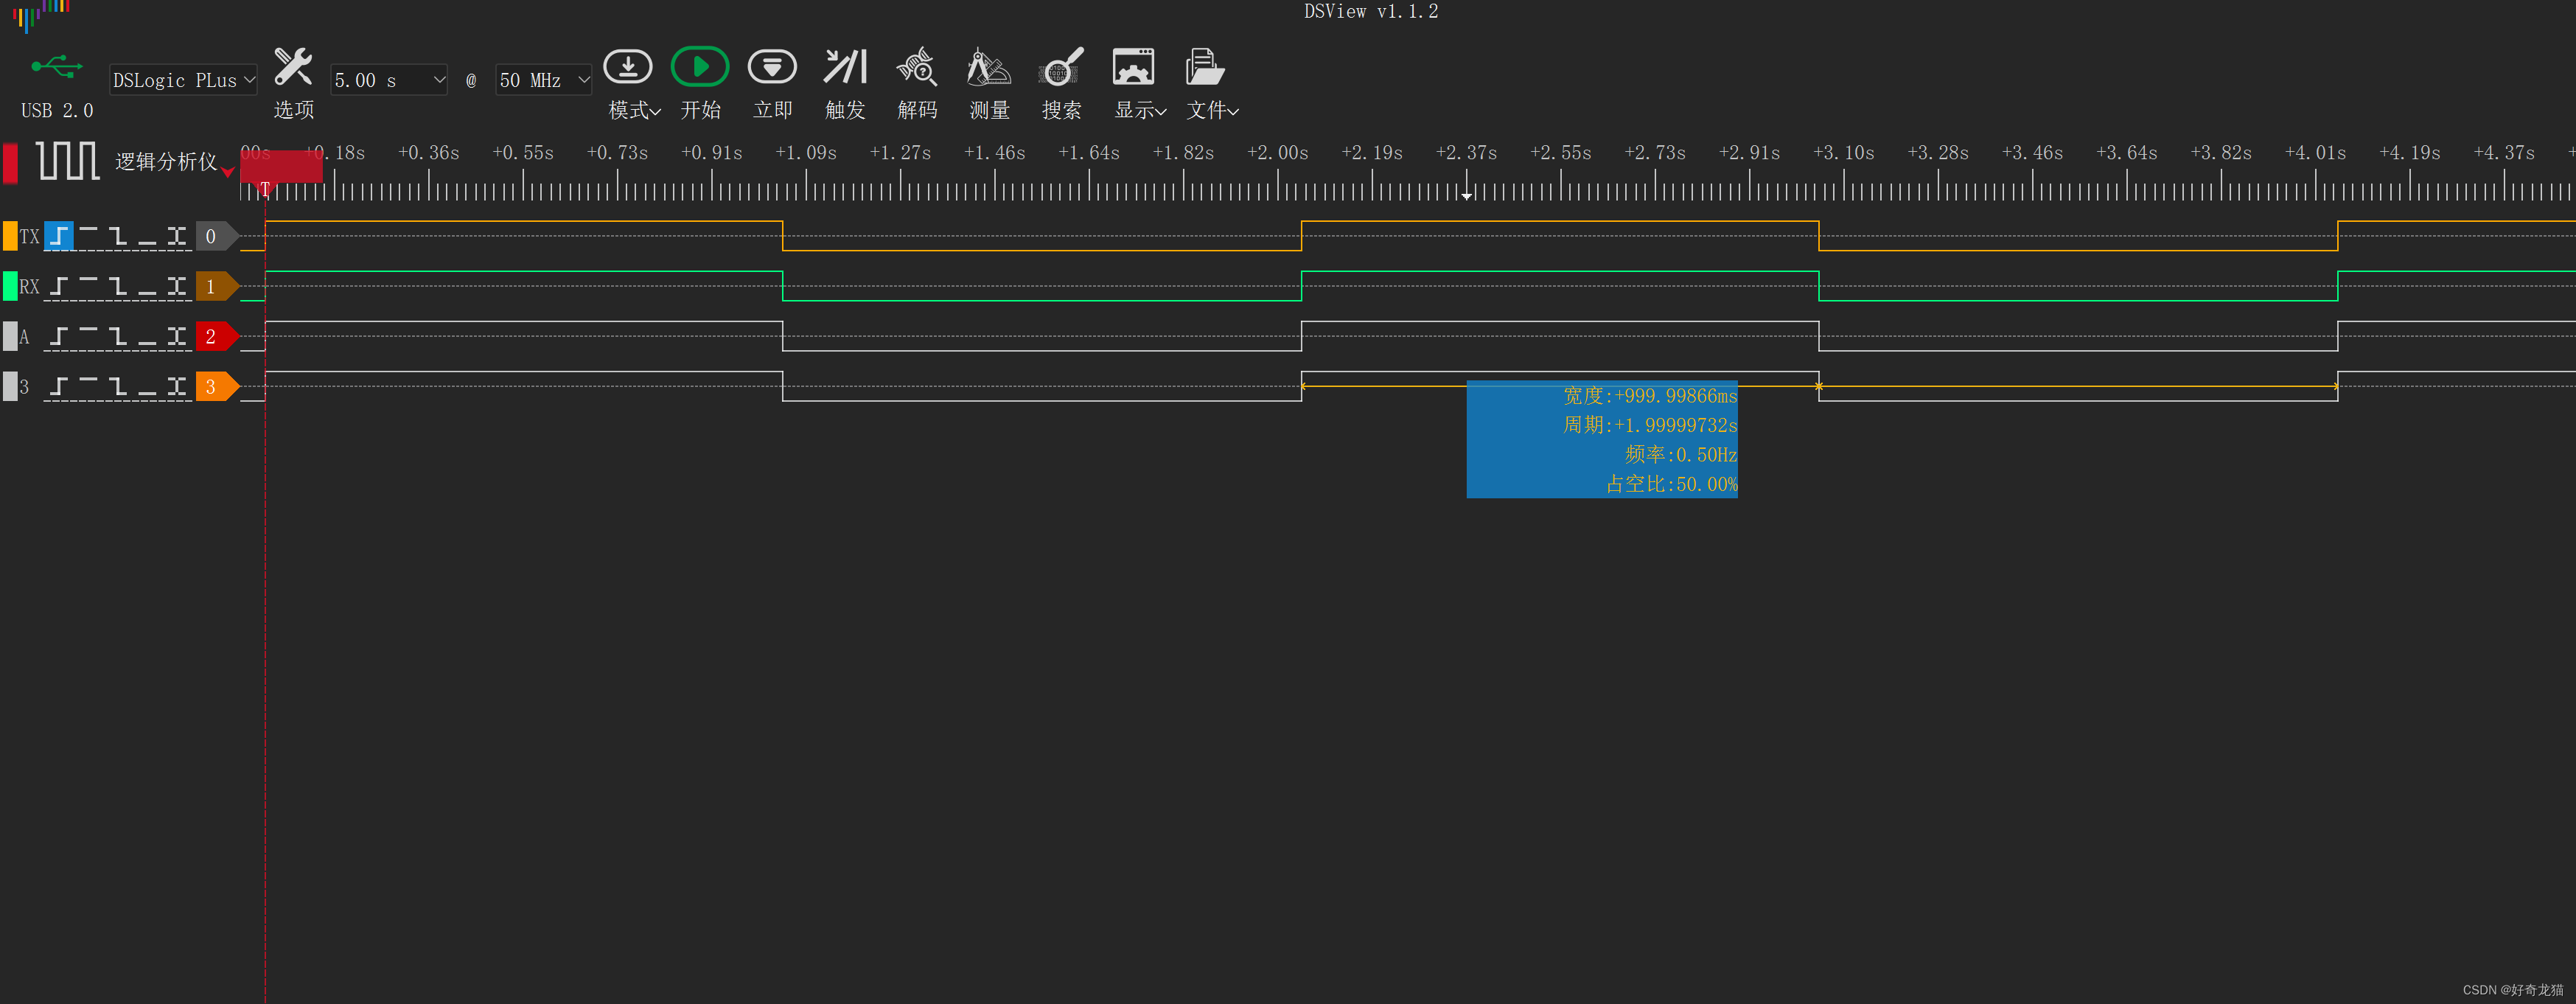Click channel A gray color swatch
The image size is (2576, 1004).
tap(10, 336)
